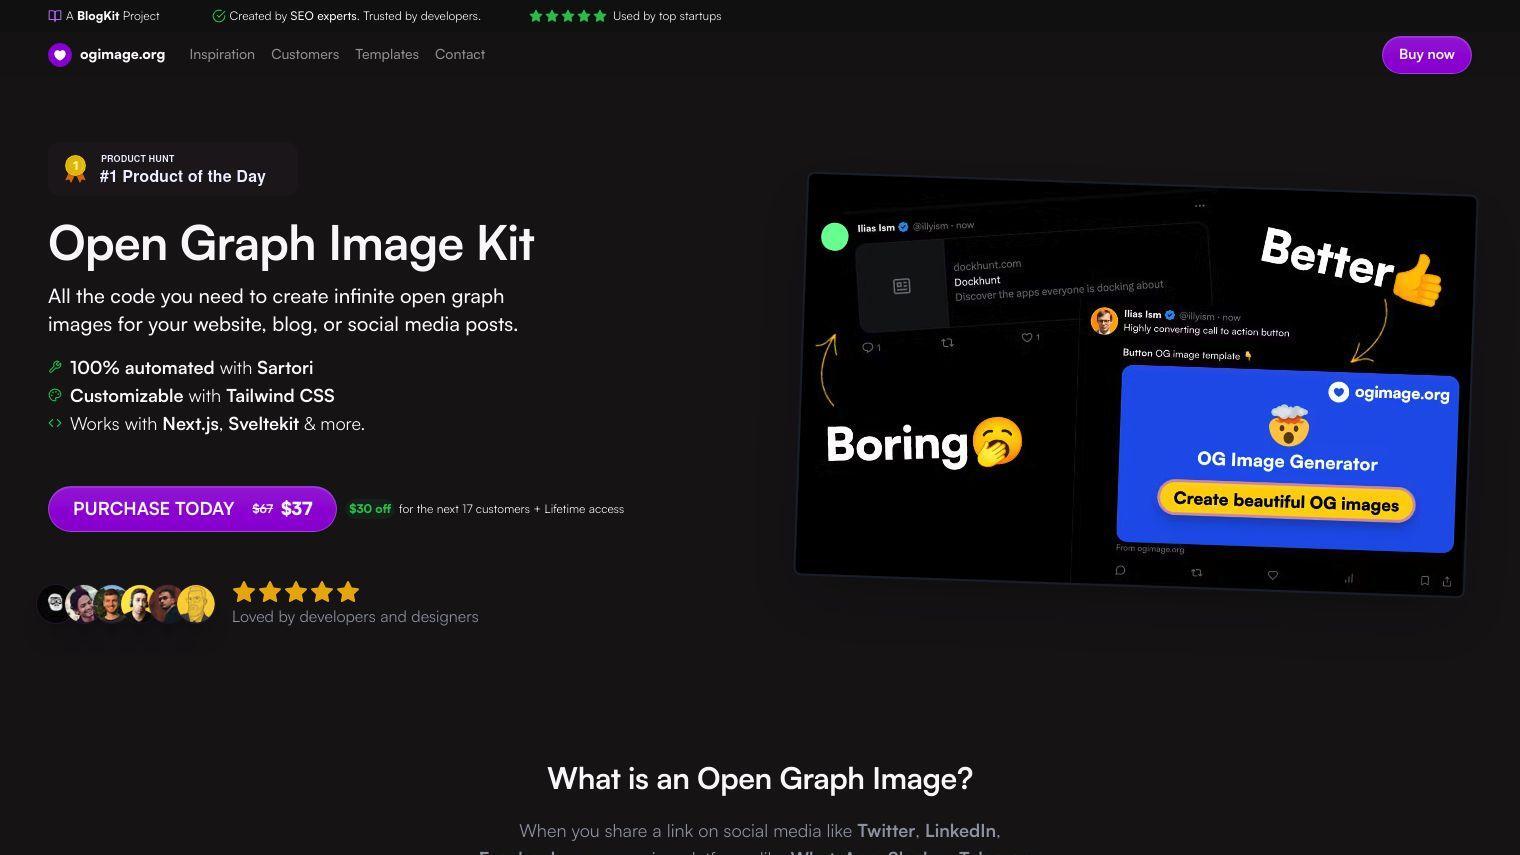Click the heart icon under better tweet
Viewport: 1520px width, 855px height.
point(1272,575)
